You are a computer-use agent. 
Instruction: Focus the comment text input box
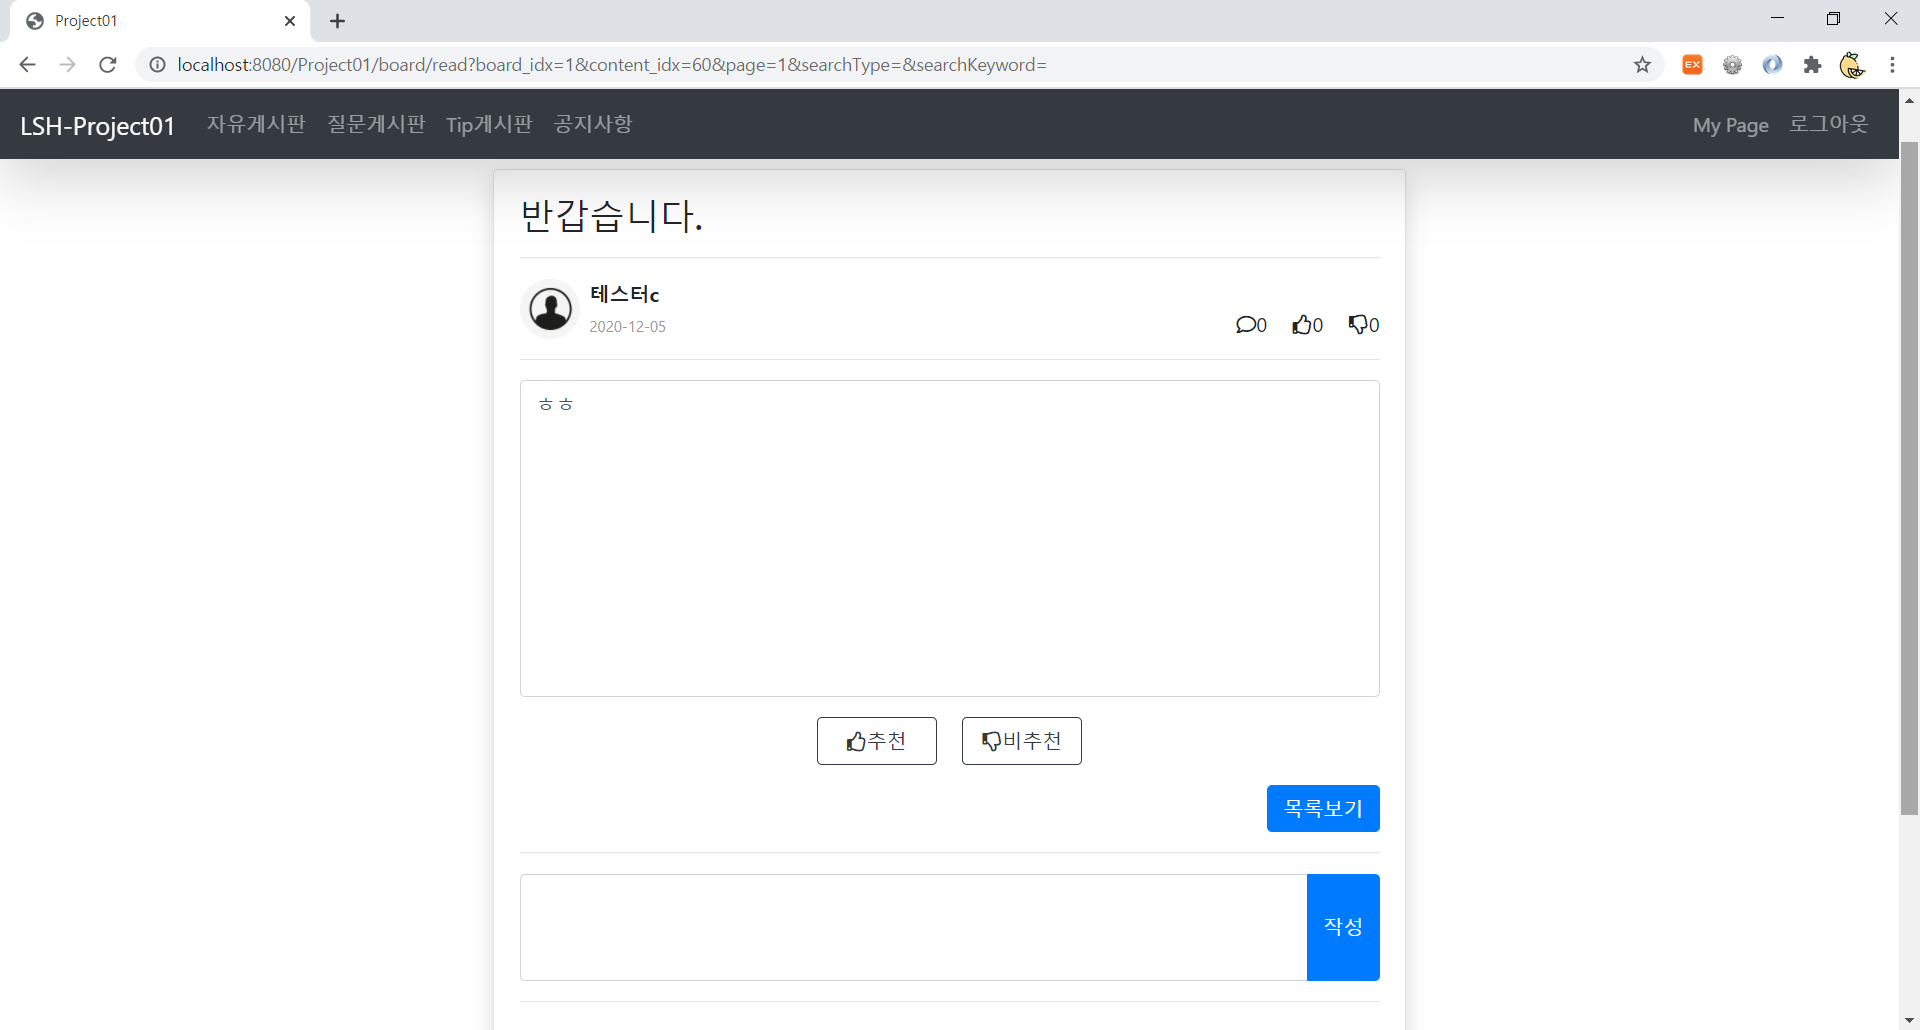pyautogui.click(x=913, y=927)
